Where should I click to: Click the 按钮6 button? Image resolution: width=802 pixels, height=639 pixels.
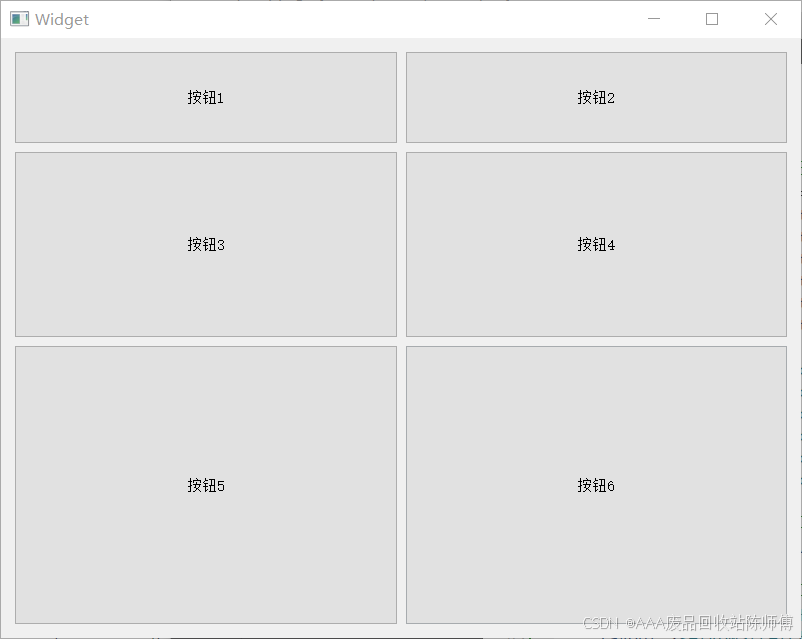pyautogui.click(x=596, y=485)
